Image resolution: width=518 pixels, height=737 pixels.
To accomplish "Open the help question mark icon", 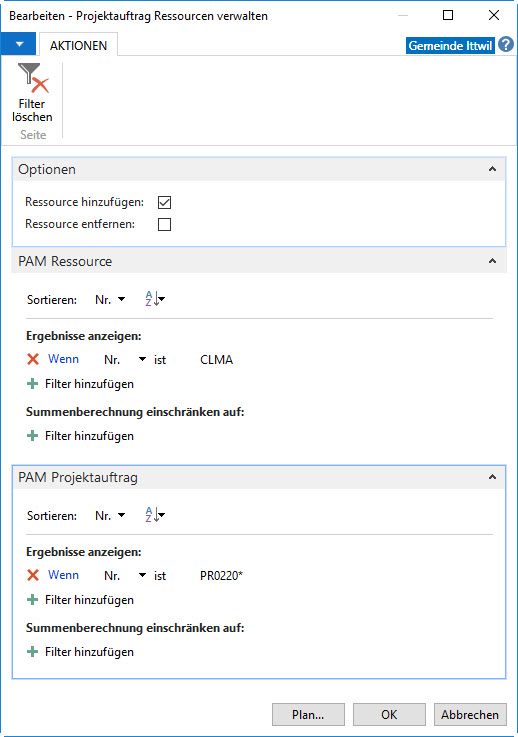I will 506,45.
